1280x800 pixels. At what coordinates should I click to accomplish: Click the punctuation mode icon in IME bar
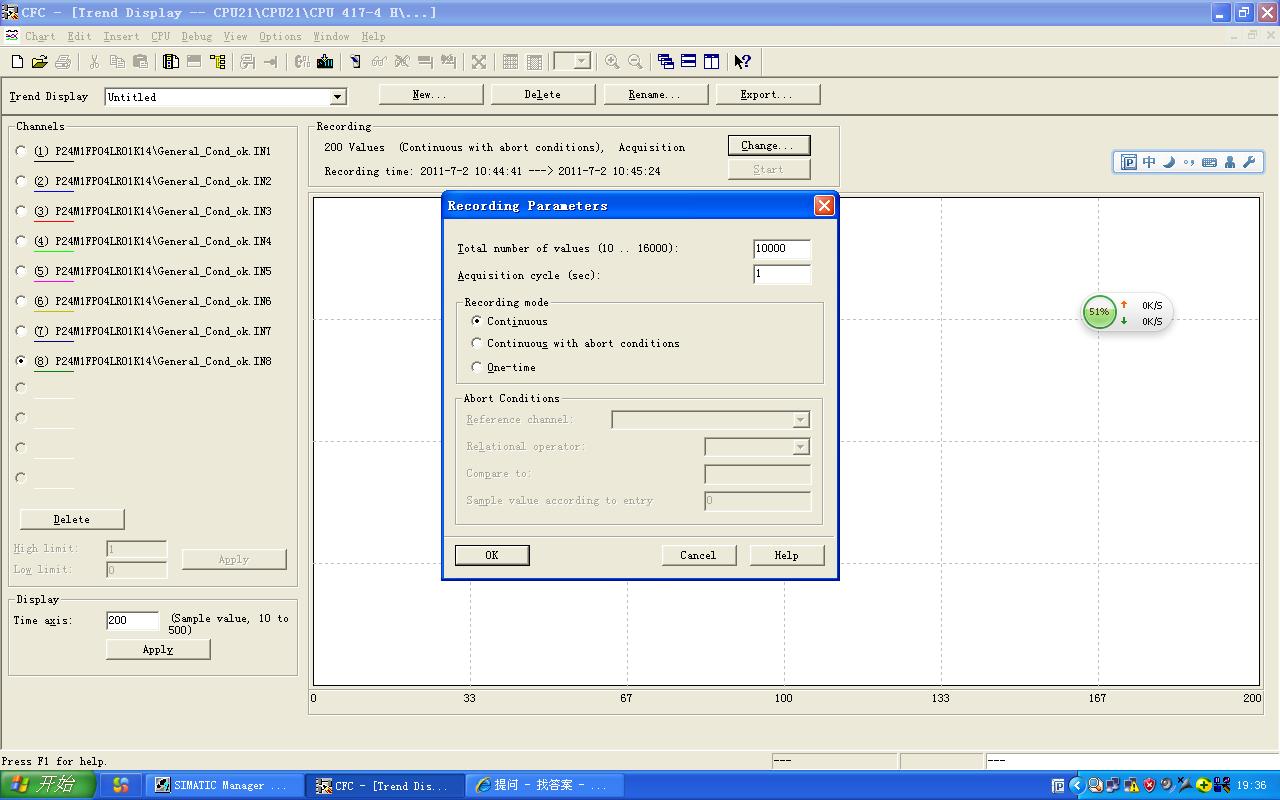(x=1189, y=162)
